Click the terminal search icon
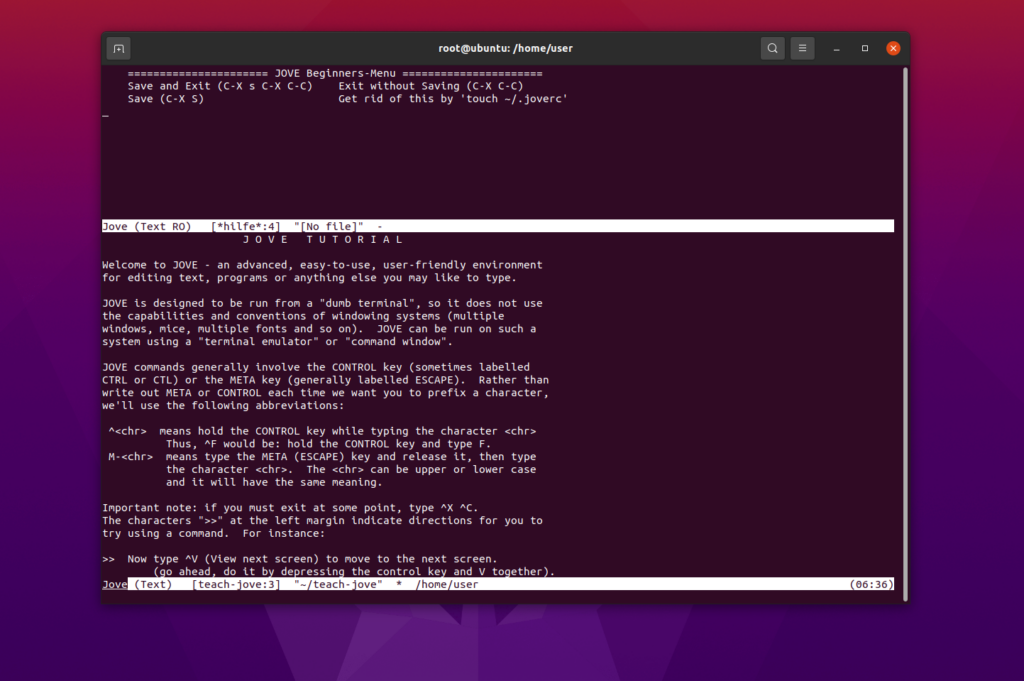This screenshot has width=1024, height=681. [773, 48]
